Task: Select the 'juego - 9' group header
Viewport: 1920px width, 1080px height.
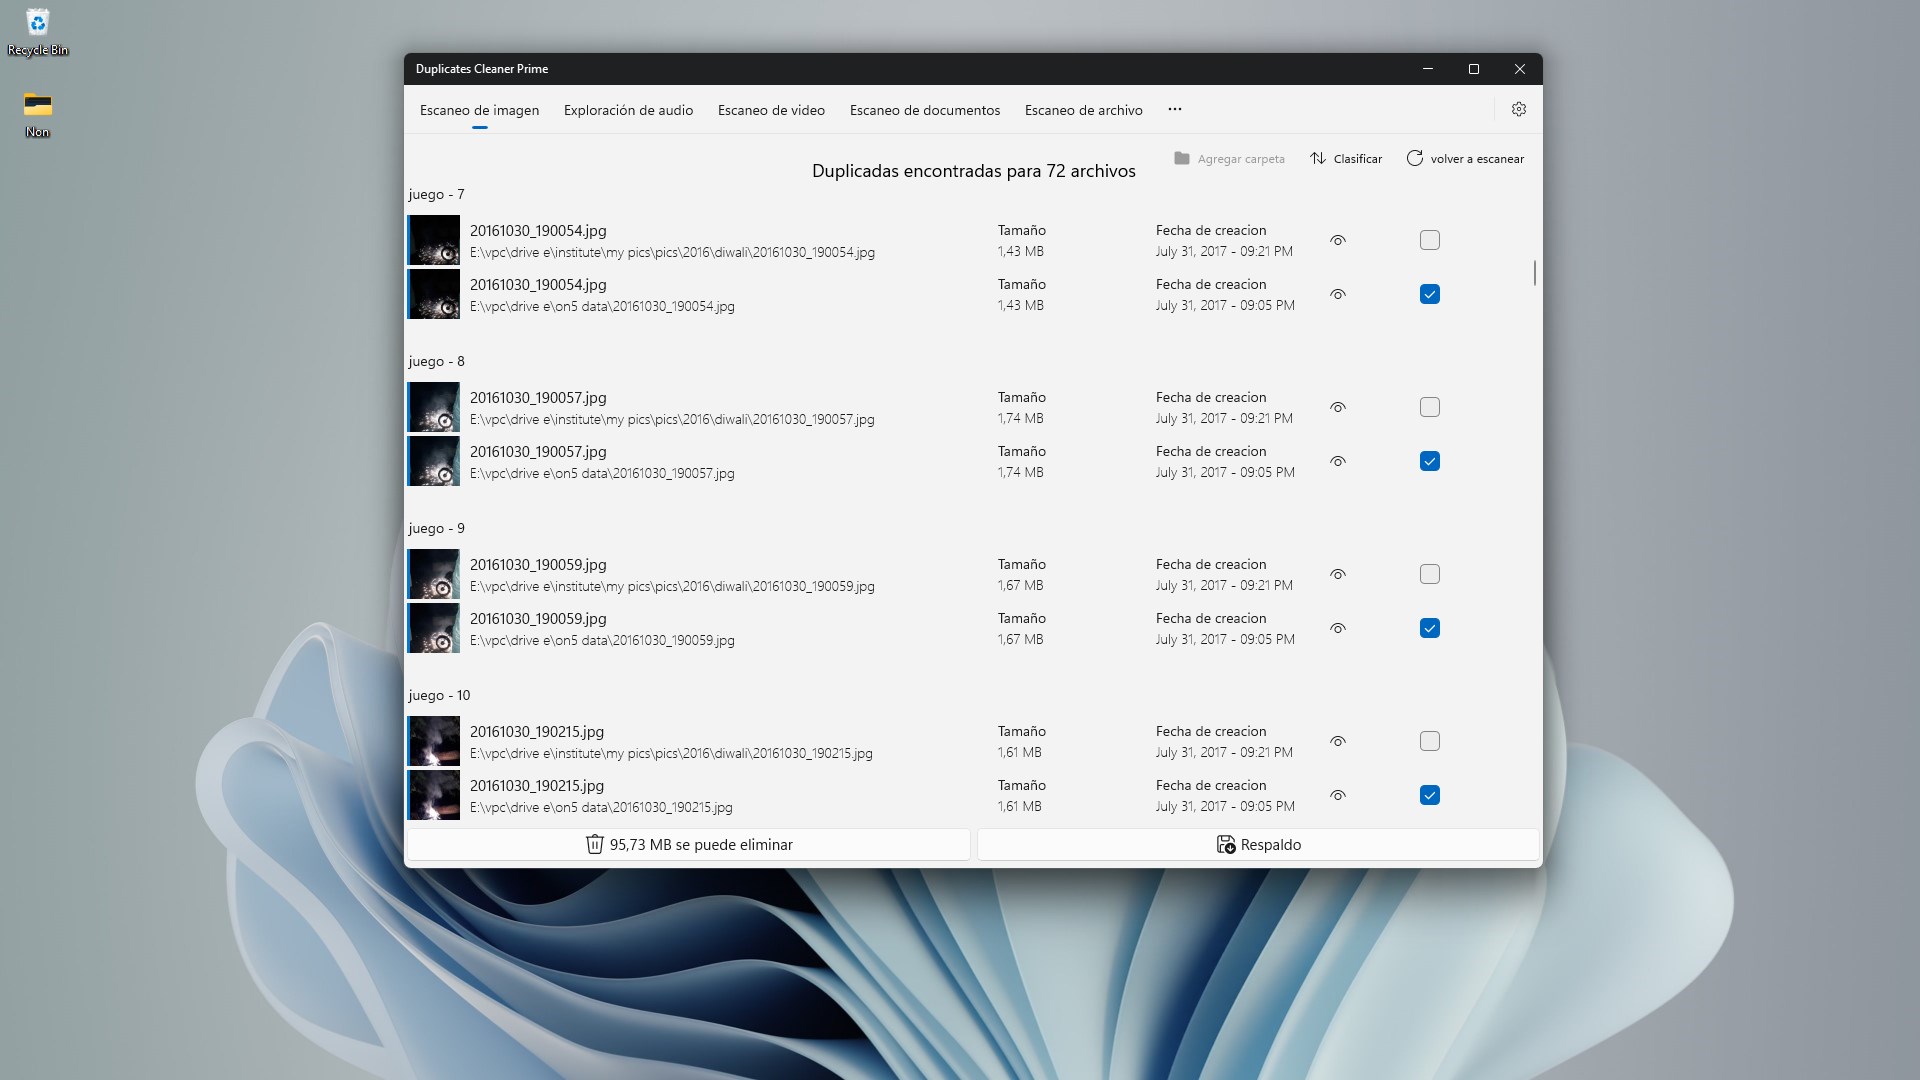Action: click(436, 528)
